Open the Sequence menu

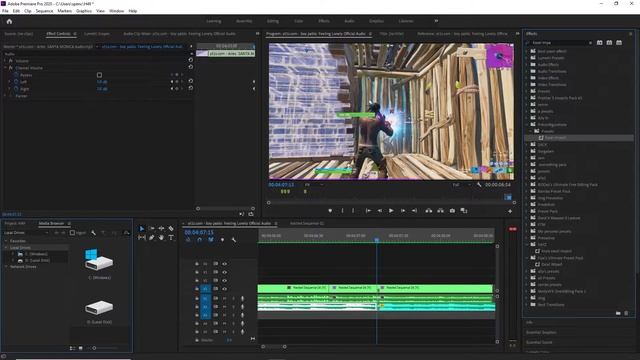(x=44, y=11)
